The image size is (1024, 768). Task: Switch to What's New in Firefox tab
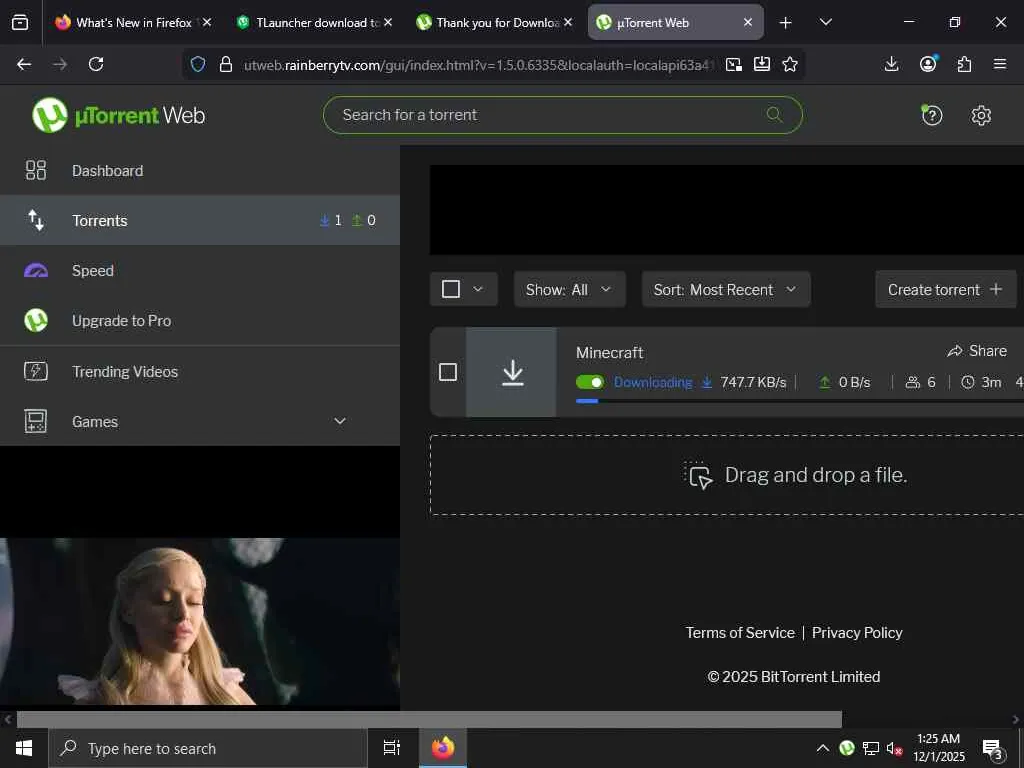[134, 22]
